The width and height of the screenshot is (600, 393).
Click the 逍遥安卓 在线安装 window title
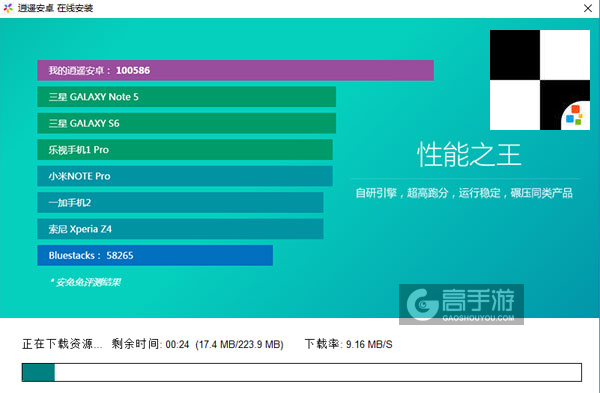[x=55, y=8]
